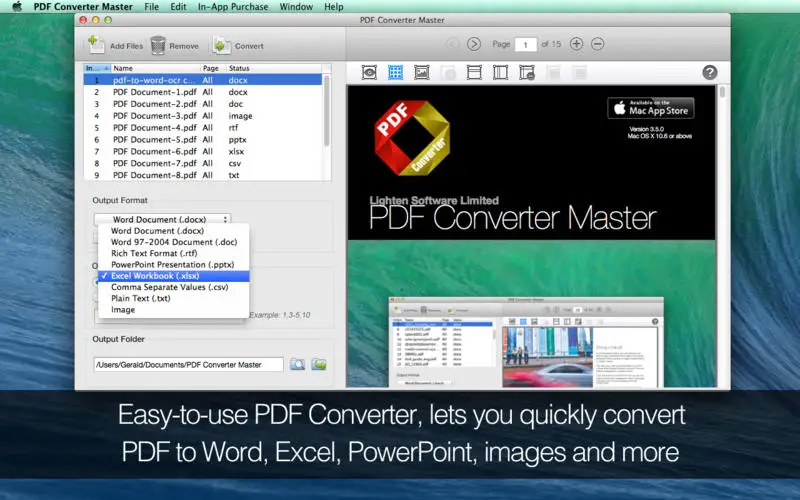Viewport: 800px width, 500px height.
Task: Choose Comma Separate Values (.csv)
Action: [x=173, y=287]
